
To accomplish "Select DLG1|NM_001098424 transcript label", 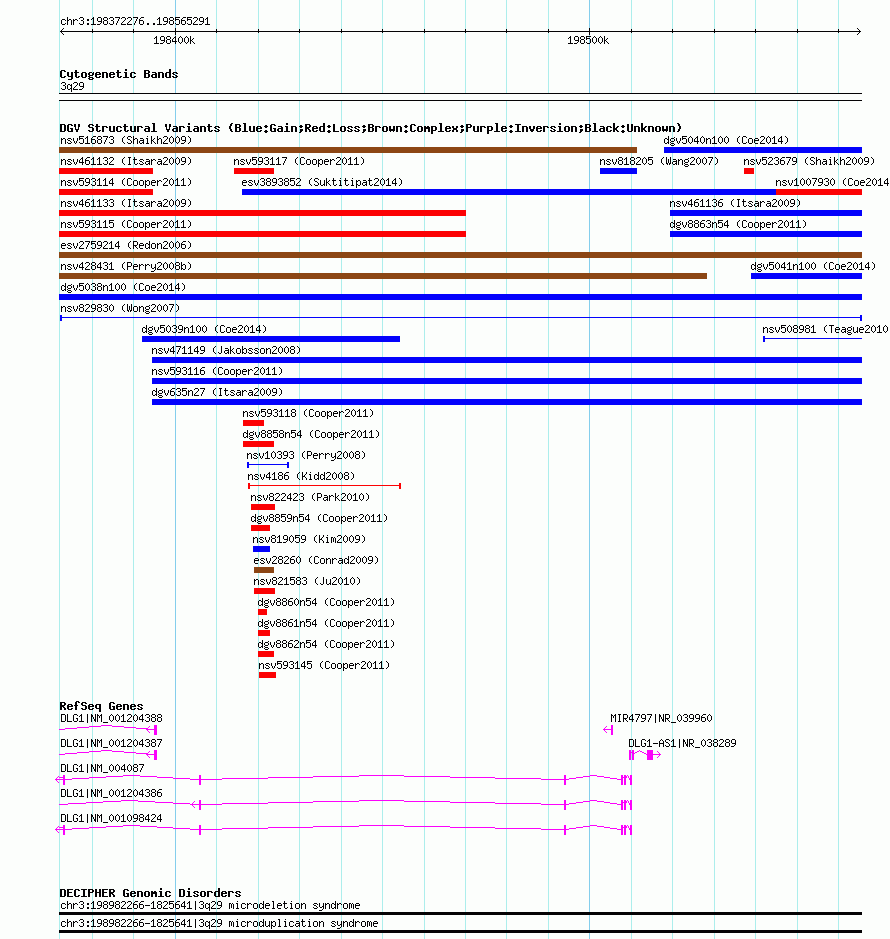I will [x=111, y=819].
